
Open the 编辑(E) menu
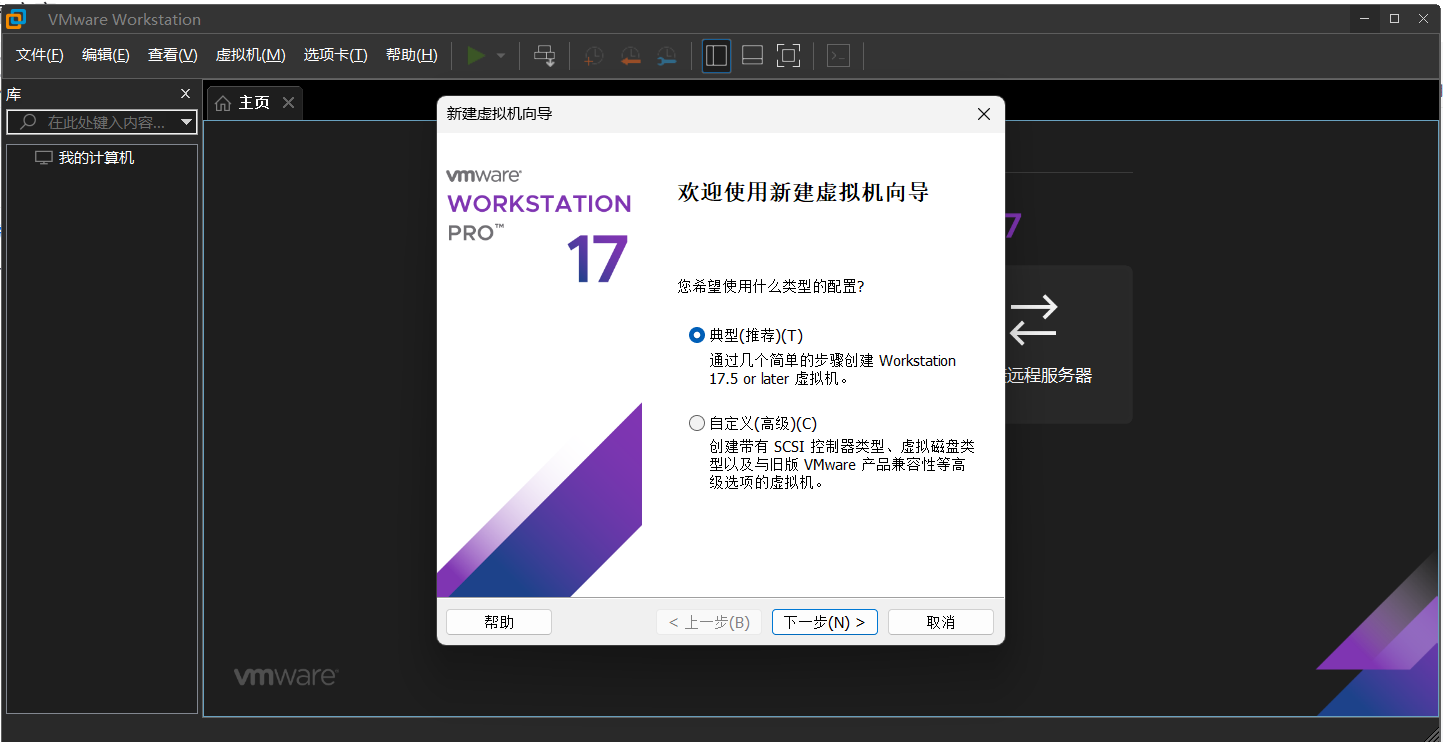[x=106, y=55]
